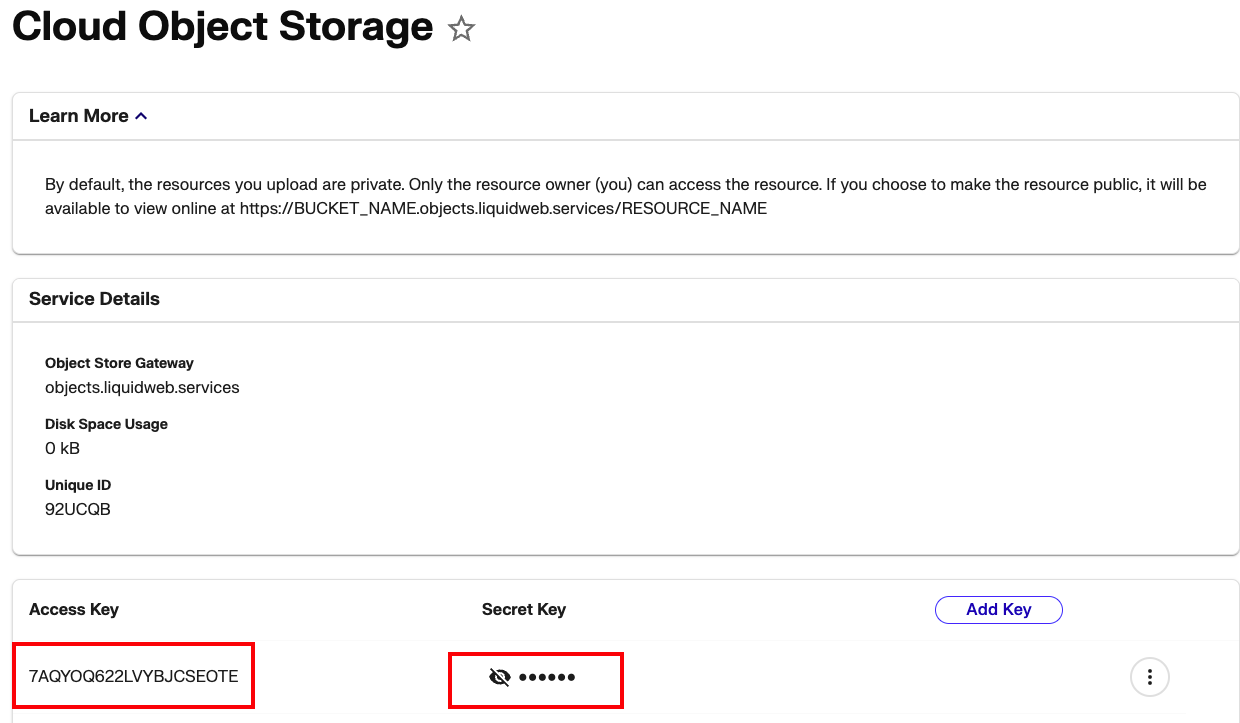
Task: Click the objects.liquidweb.services gateway value
Action: pos(142,387)
